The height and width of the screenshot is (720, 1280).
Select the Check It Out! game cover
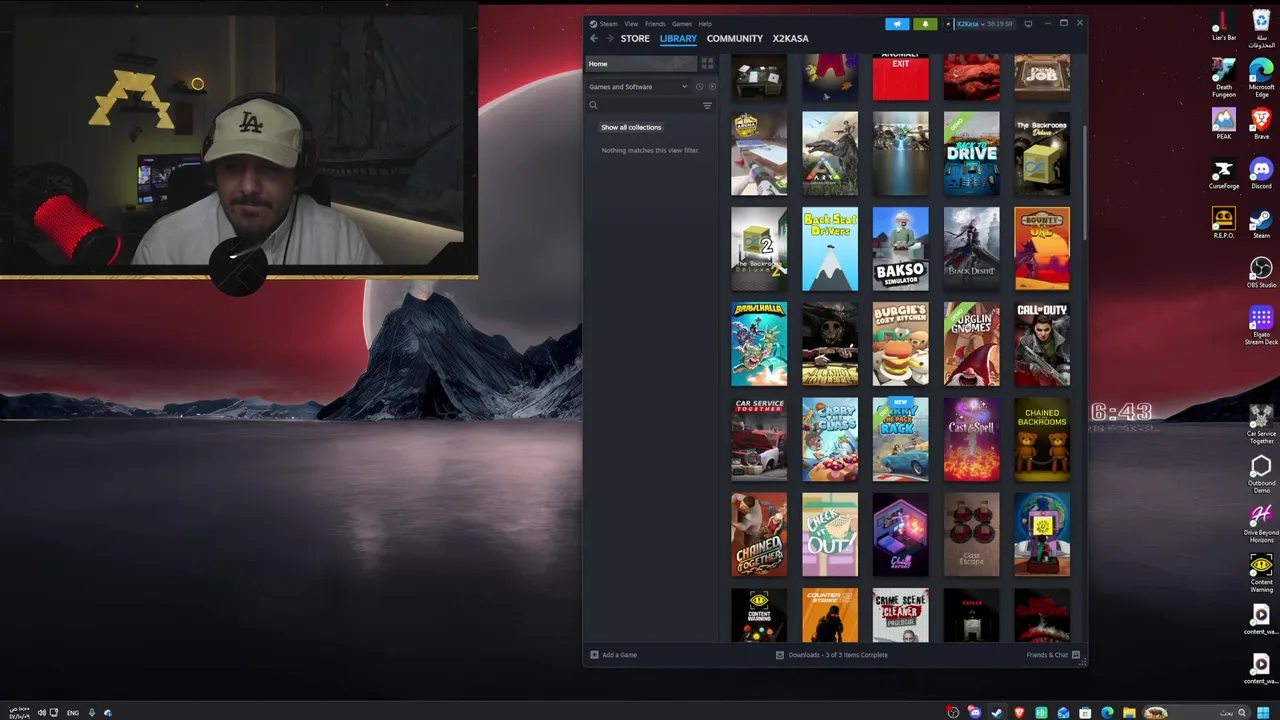[830, 535]
